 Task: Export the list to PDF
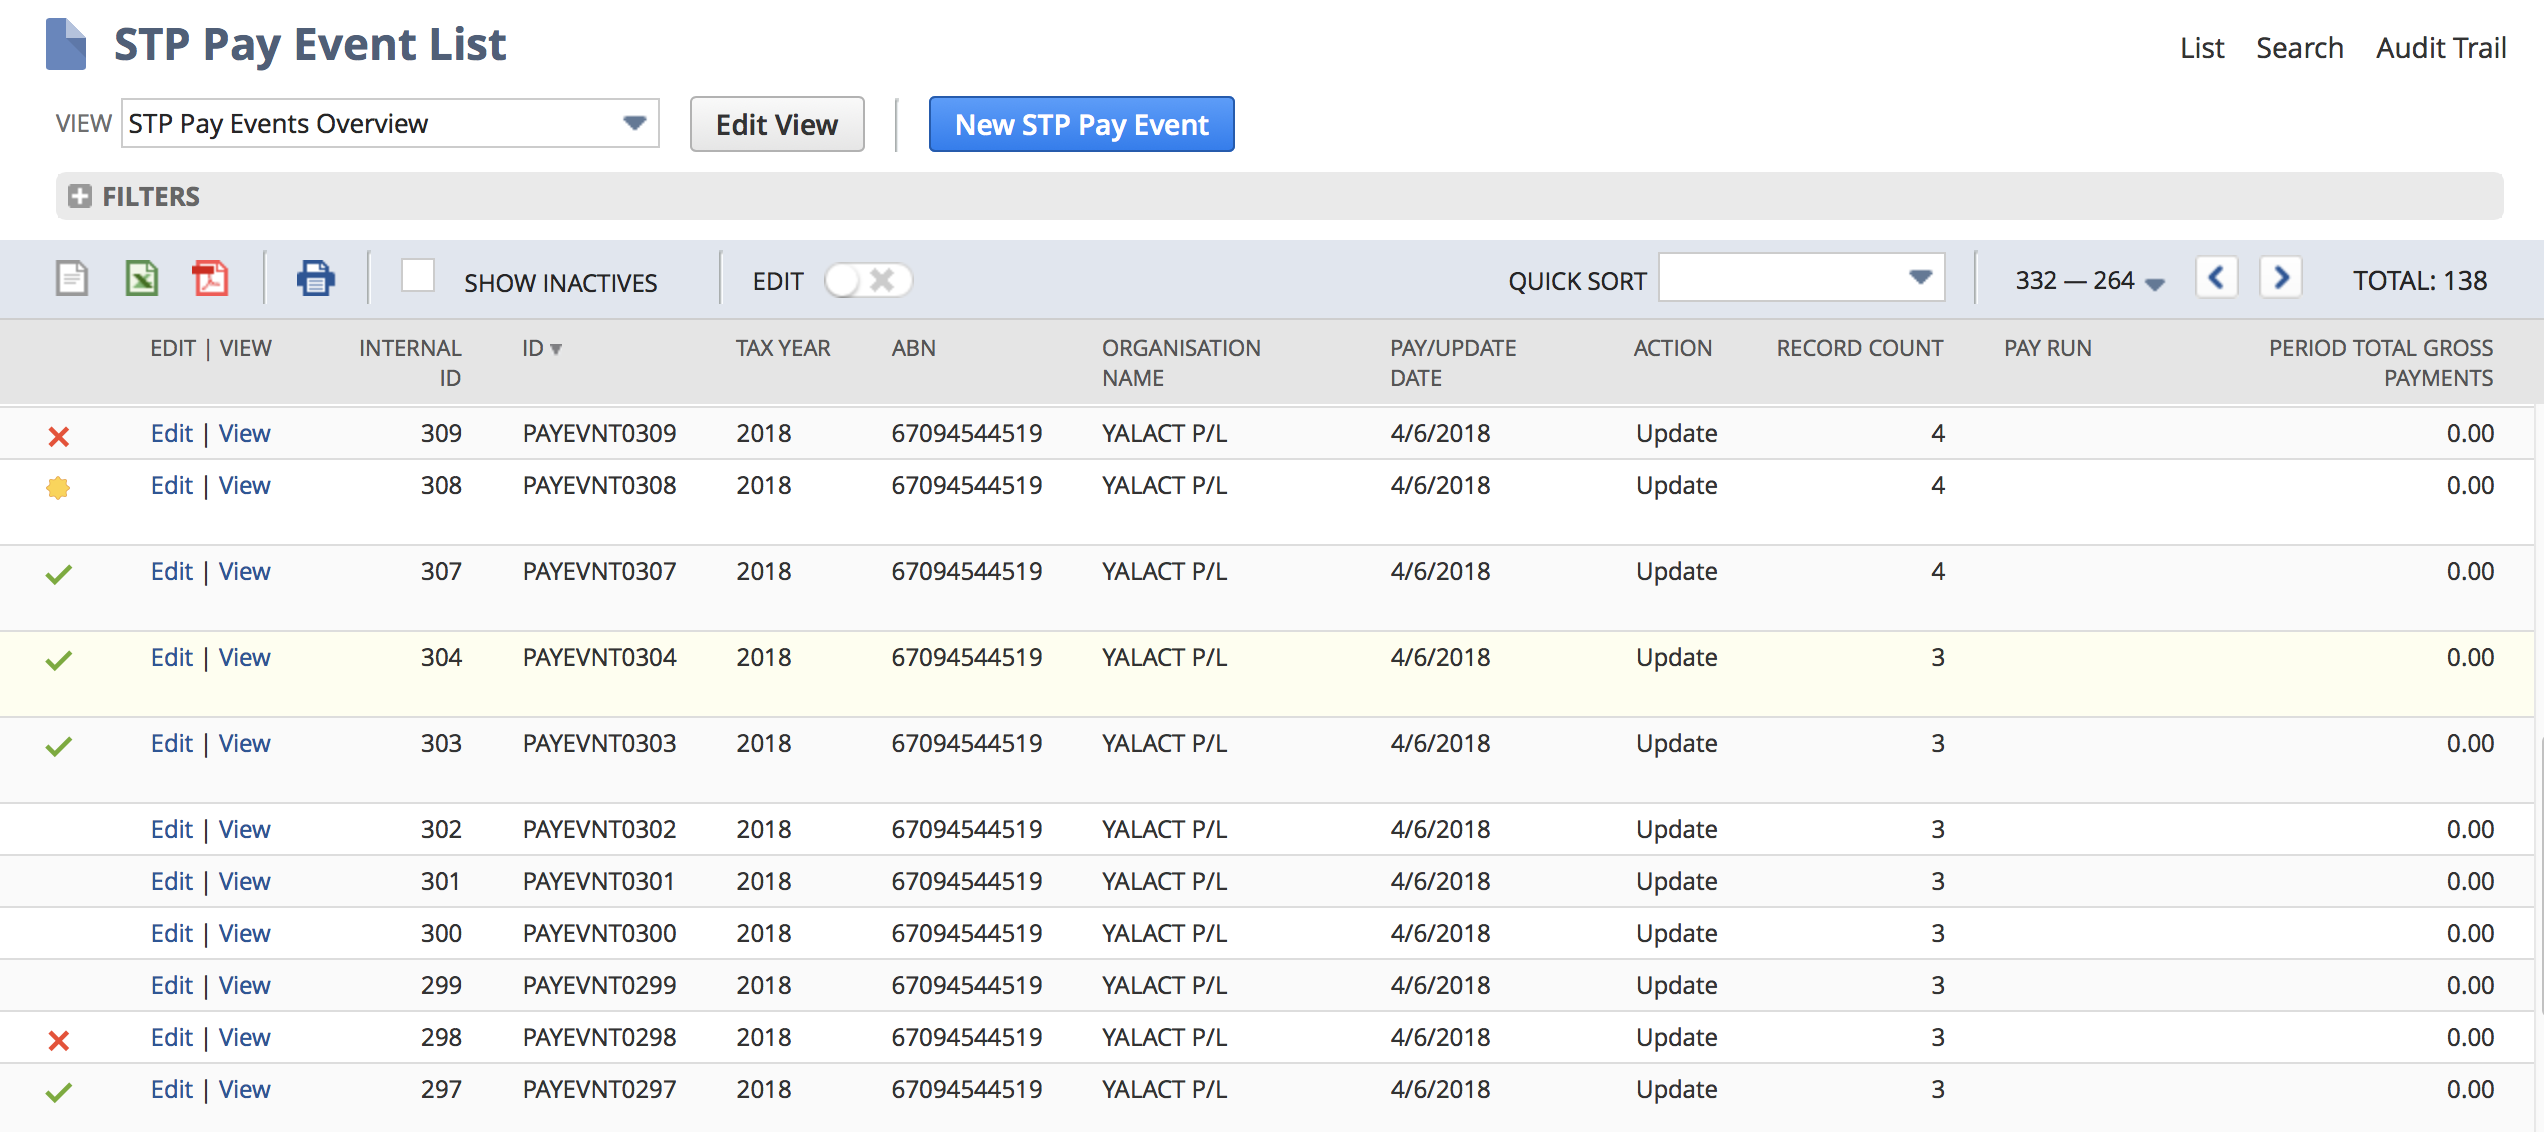point(212,278)
